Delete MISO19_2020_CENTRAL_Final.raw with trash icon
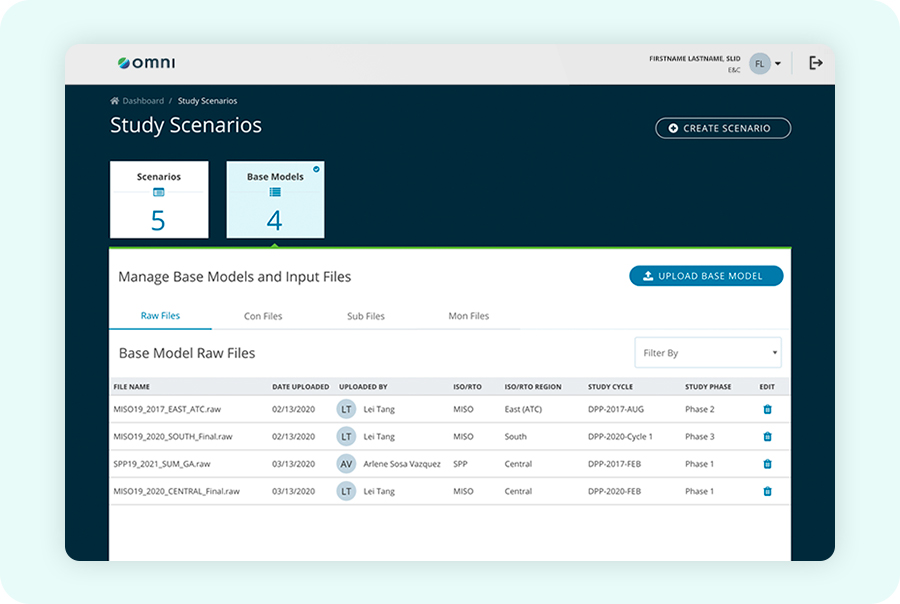Screen dimensions: 900x604 [767, 491]
